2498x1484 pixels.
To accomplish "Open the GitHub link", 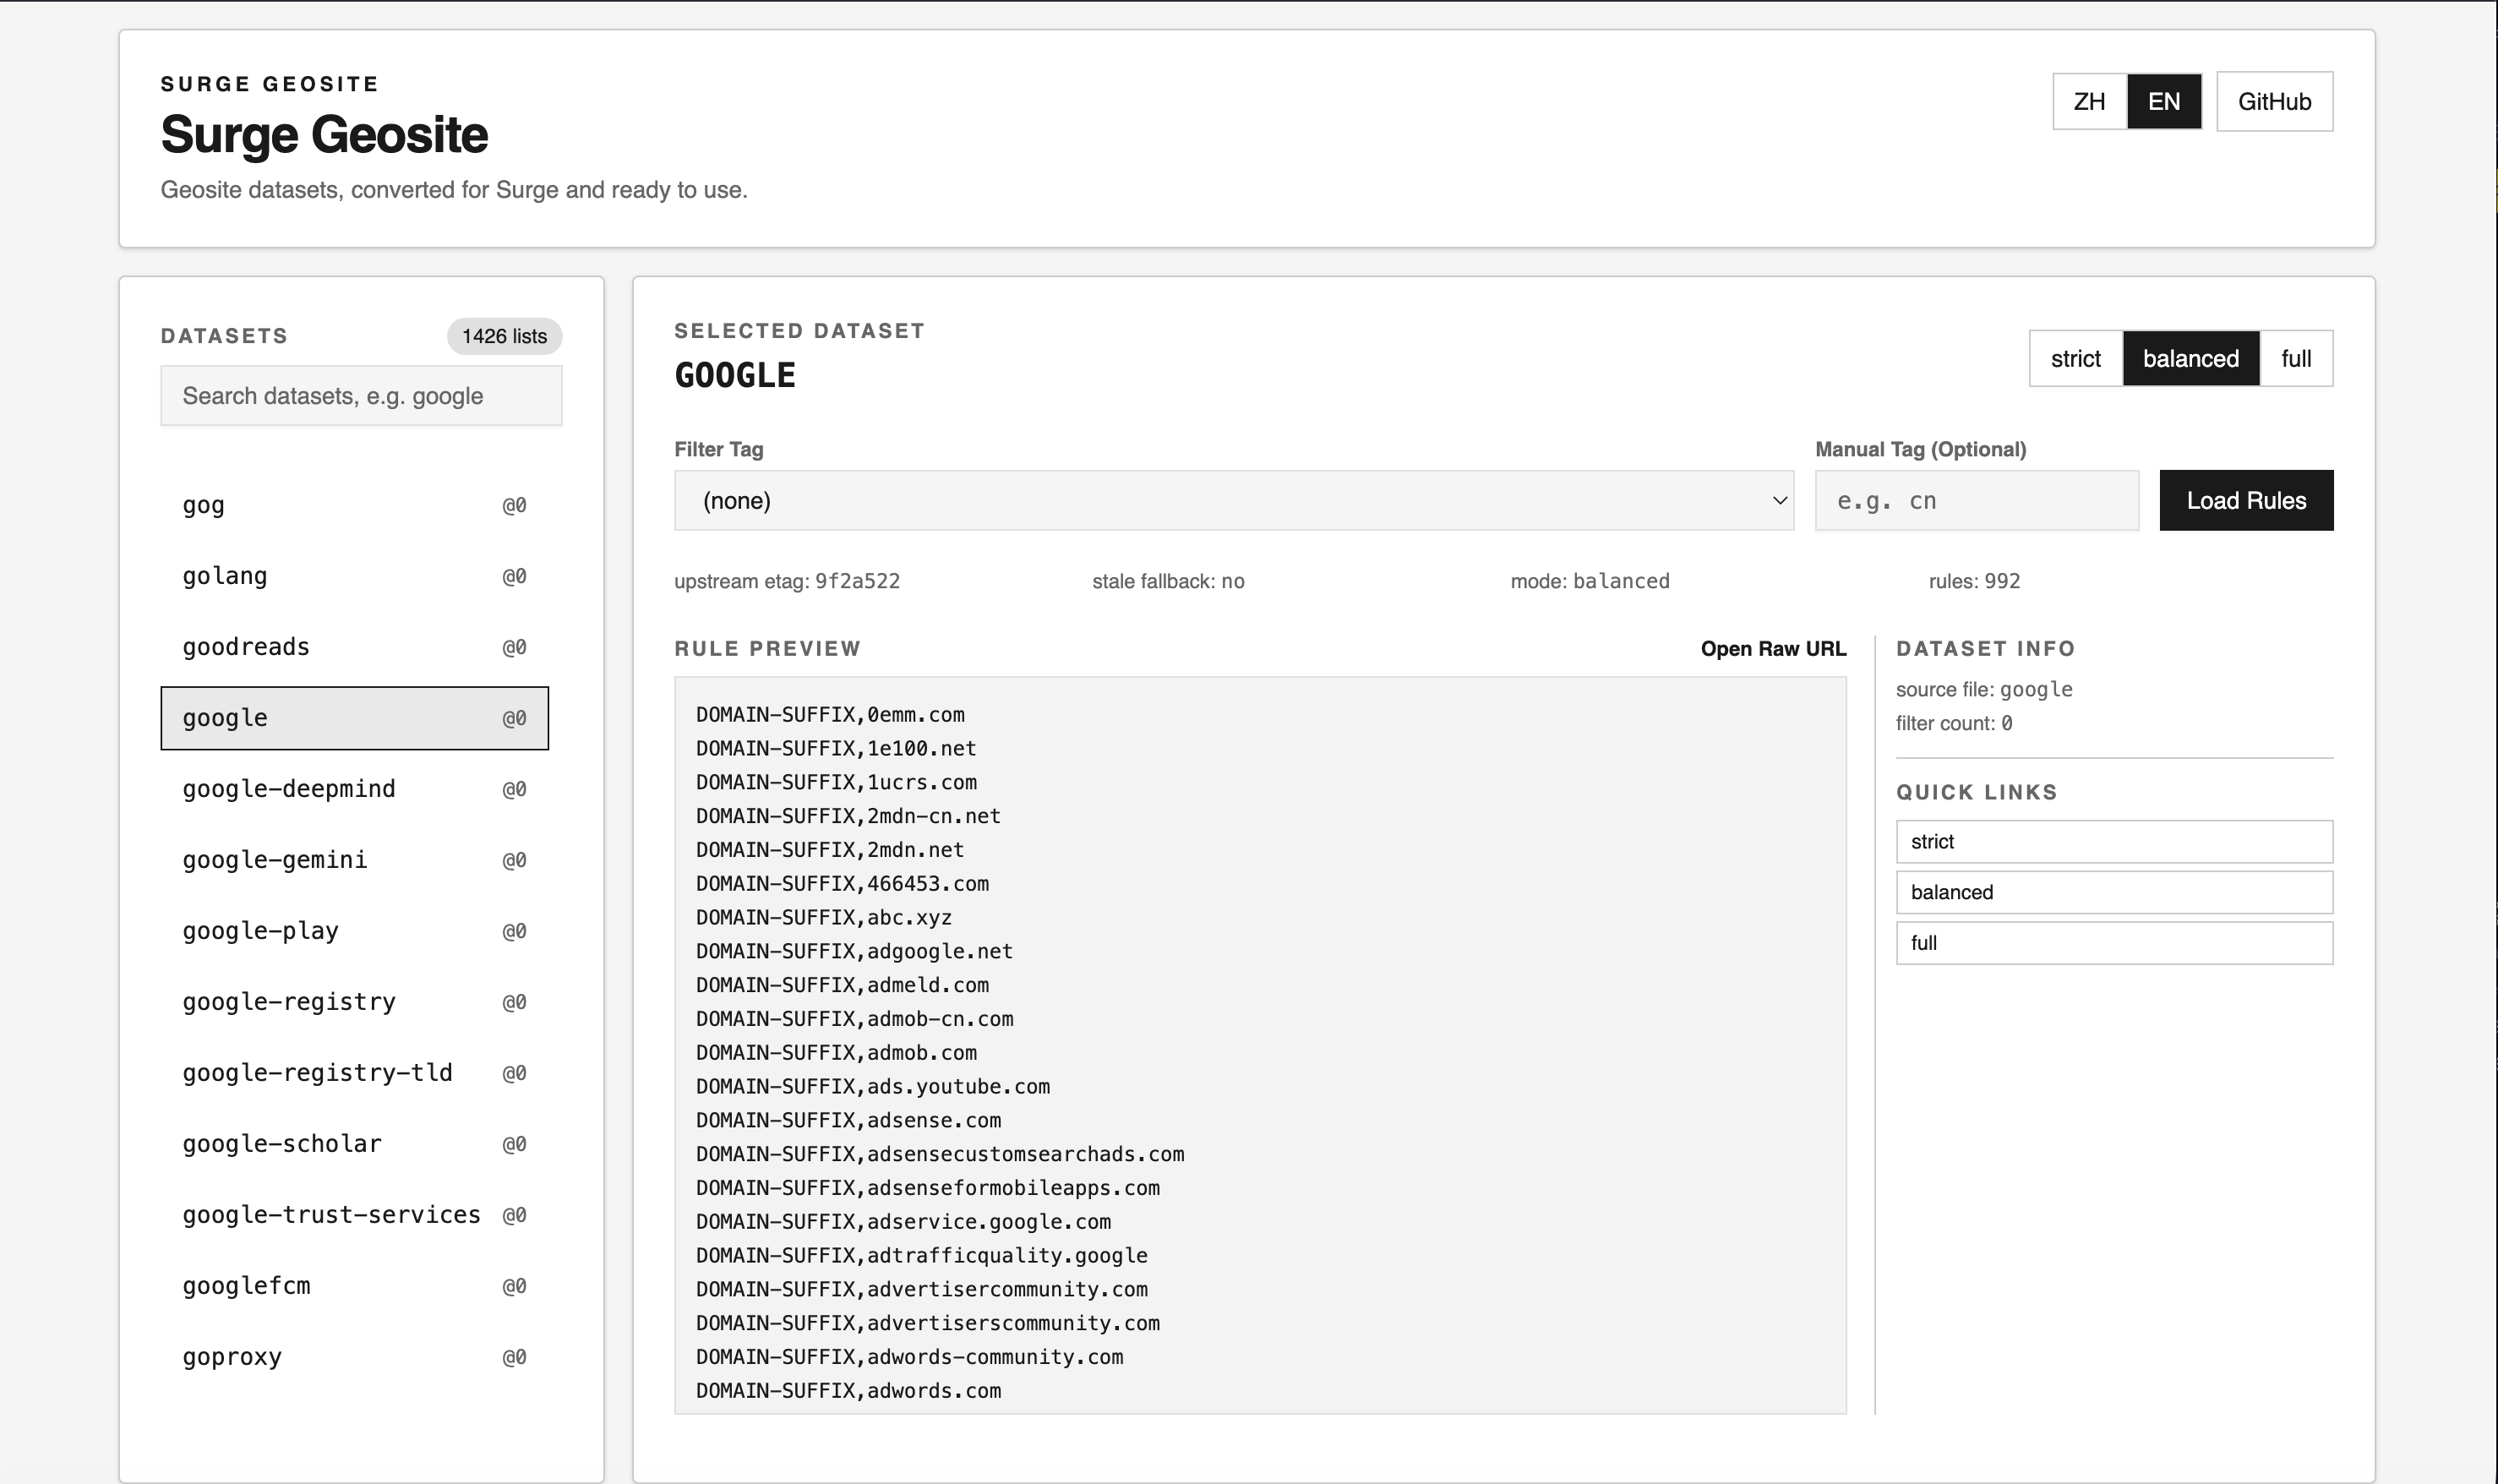I will click(x=2274, y=101).
